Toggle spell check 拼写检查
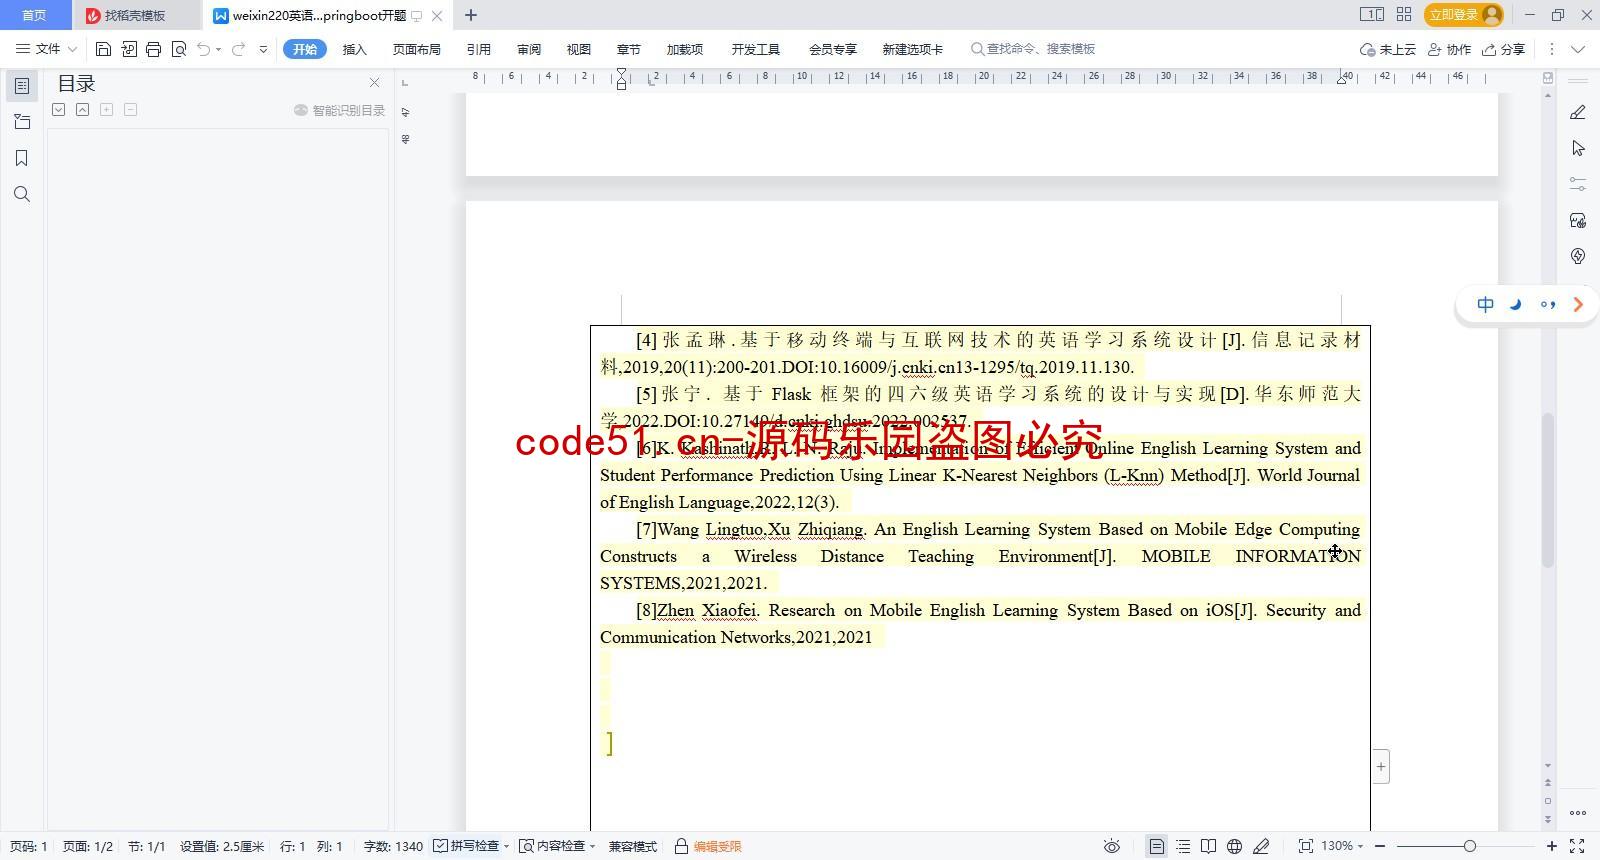Image resolution: width=1600 pixels, height=860 pixels. (466, 846)
